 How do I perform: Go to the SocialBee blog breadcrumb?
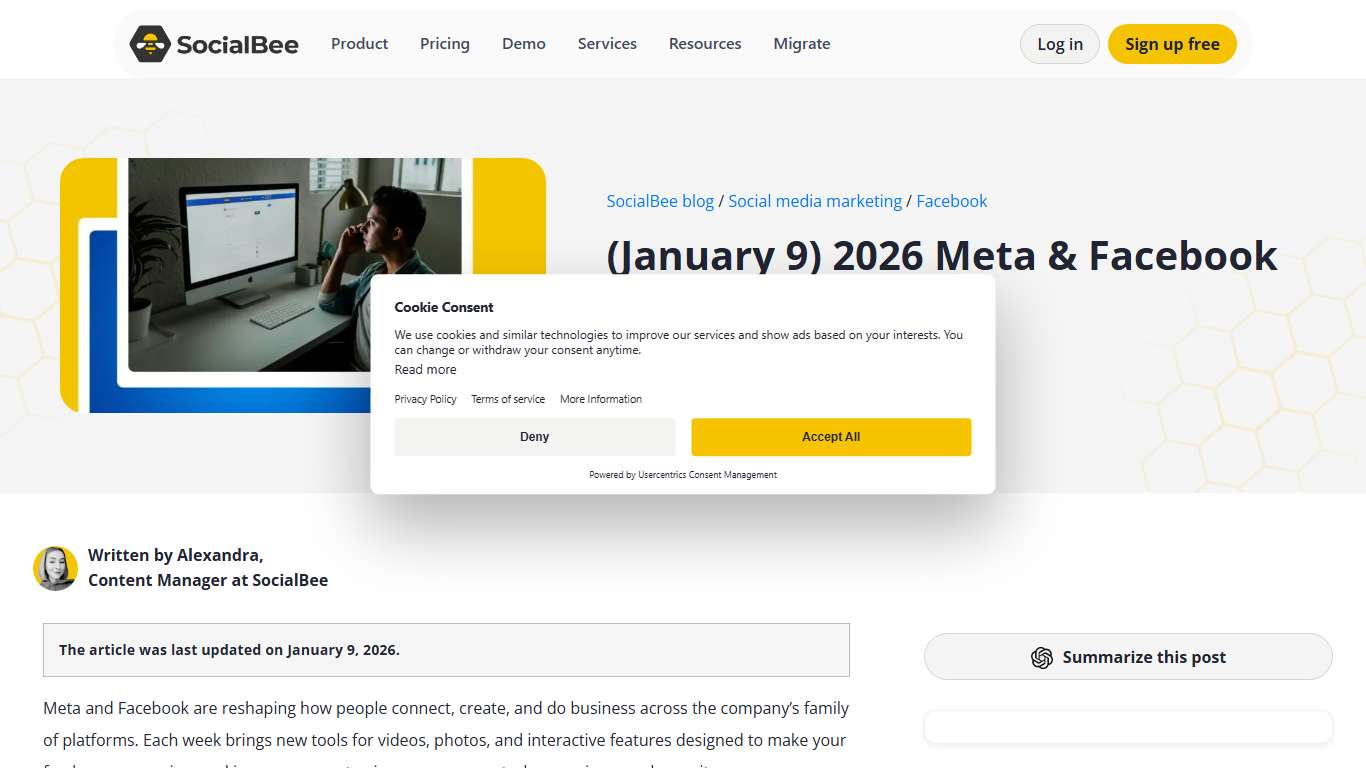coord(660,201)
